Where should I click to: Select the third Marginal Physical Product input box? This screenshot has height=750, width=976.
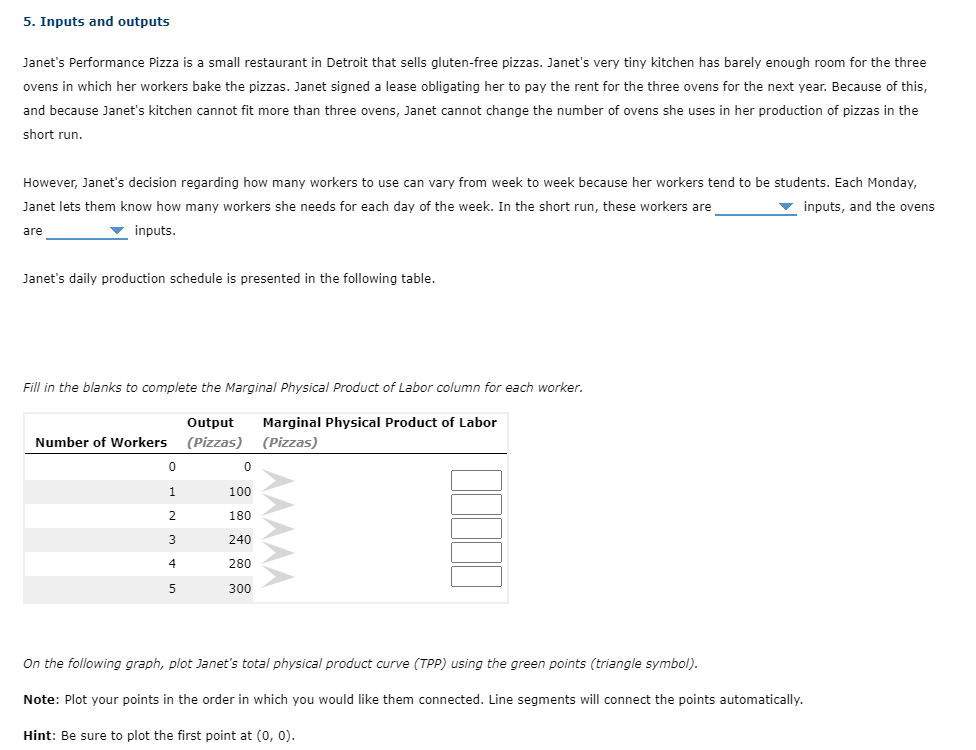(x=477, y=528)
